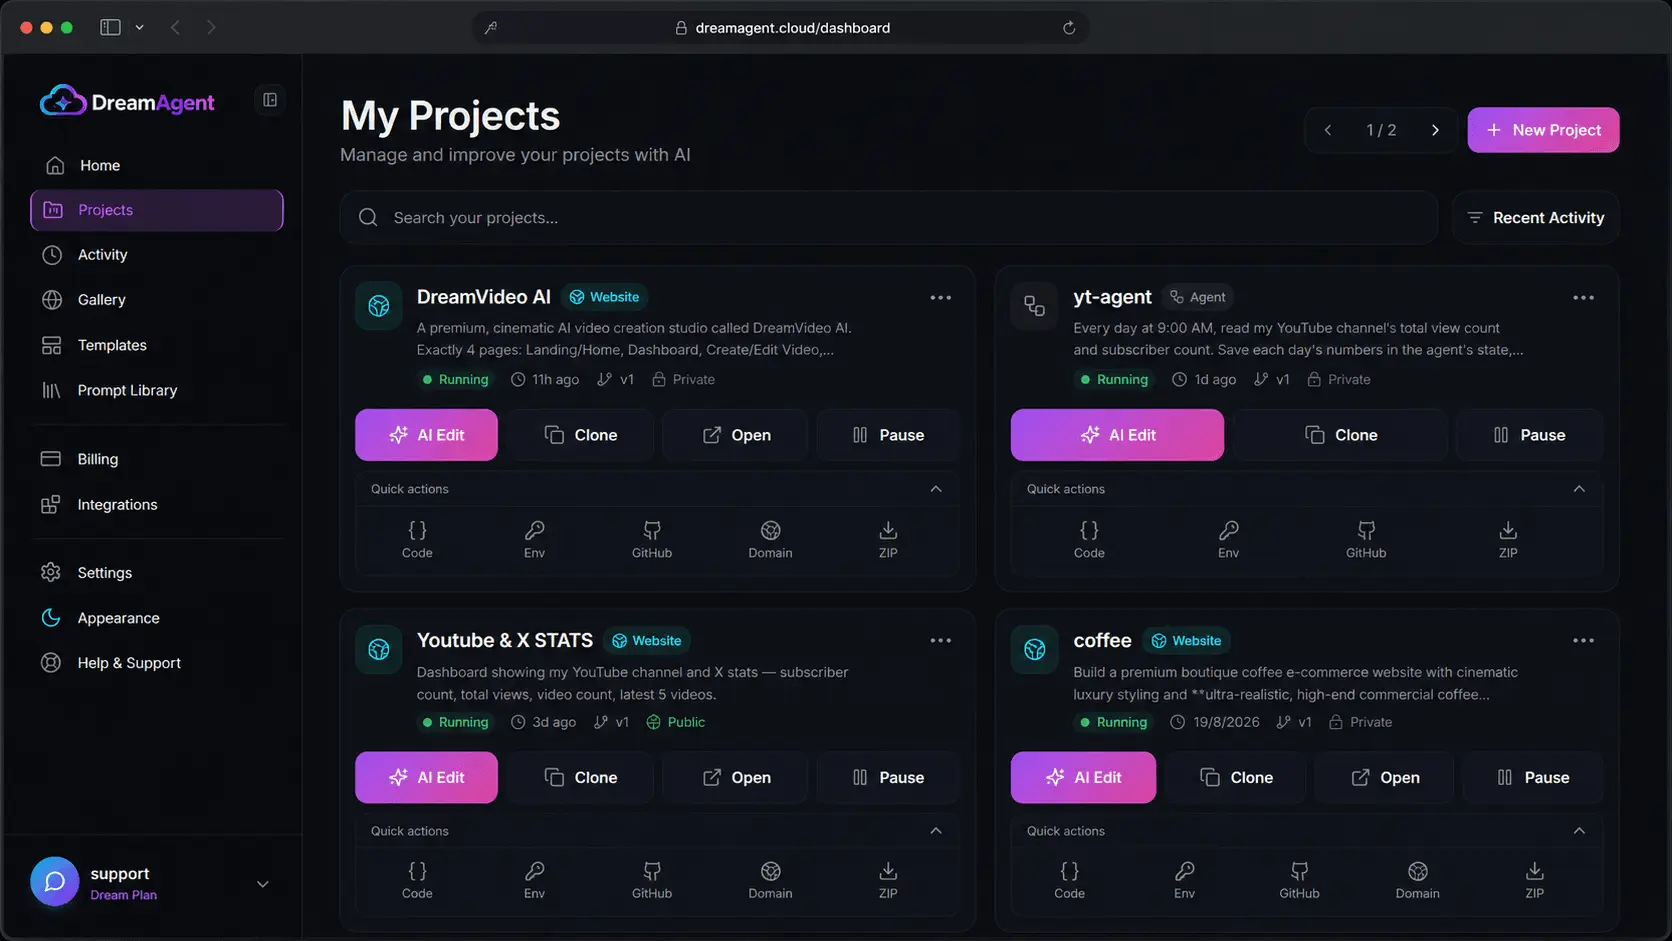Open the Youtube & X STATS project
This screenshot has height=941, width=1672.
736,778
